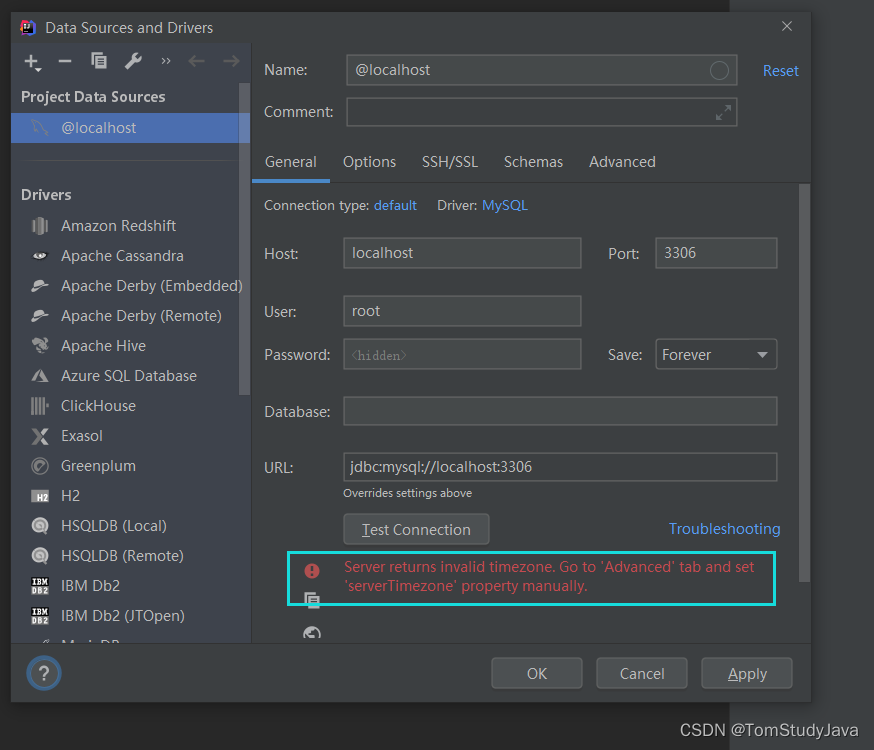Viewport: 874px width, 750px height.
Task: Navigate forward with right arrow
Action: click(x=231, y=61)
